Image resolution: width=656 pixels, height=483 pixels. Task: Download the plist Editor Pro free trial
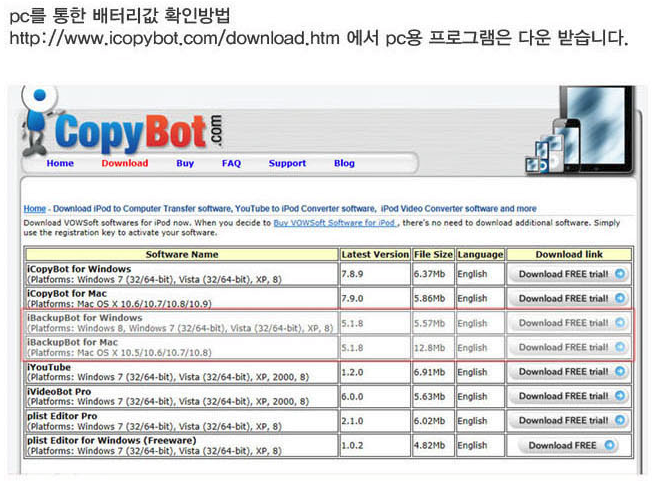[x=569, y=420]
